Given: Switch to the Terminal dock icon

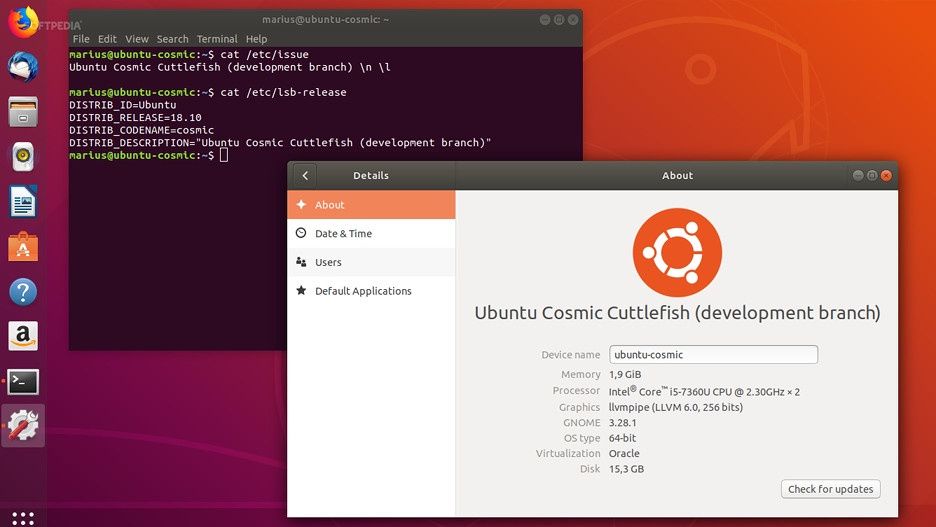Looking at the screenshot, I should tap(23, 381).
